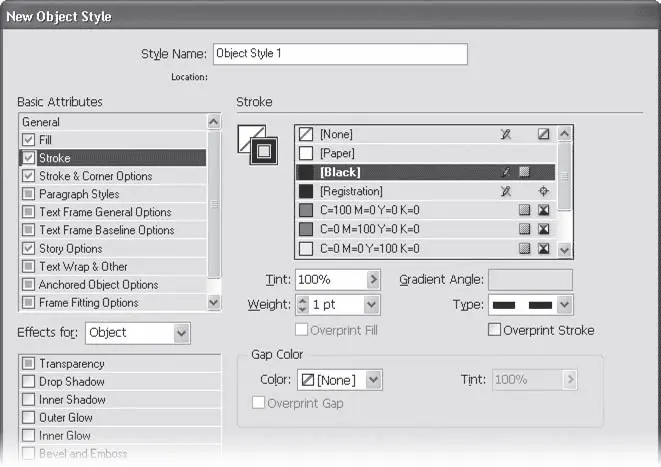Select the Text Wrap & Other item
The width and height of the screenshot is (661, 467).
pyautogui.click(x=83, y=267)
